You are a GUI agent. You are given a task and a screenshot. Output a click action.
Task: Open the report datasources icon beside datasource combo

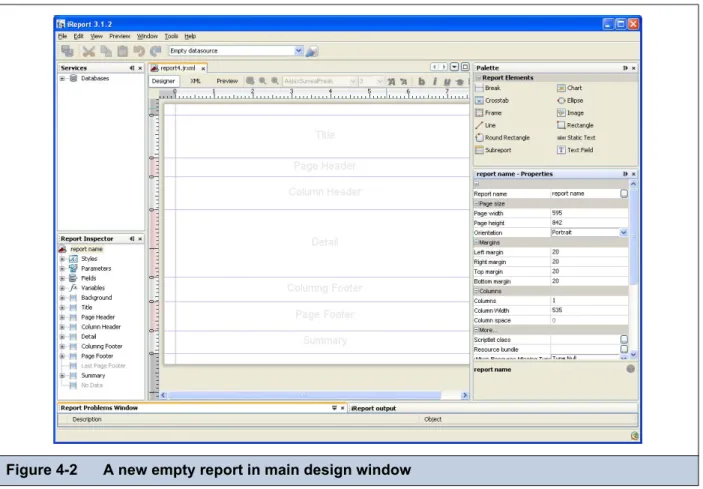tap(312, 52)
